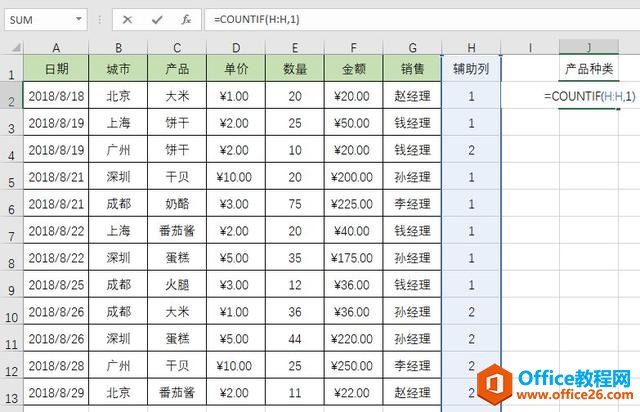This screenshot has width=640, height=412.
Task: Select the 金额 header cell
Action: coord(353,69)
